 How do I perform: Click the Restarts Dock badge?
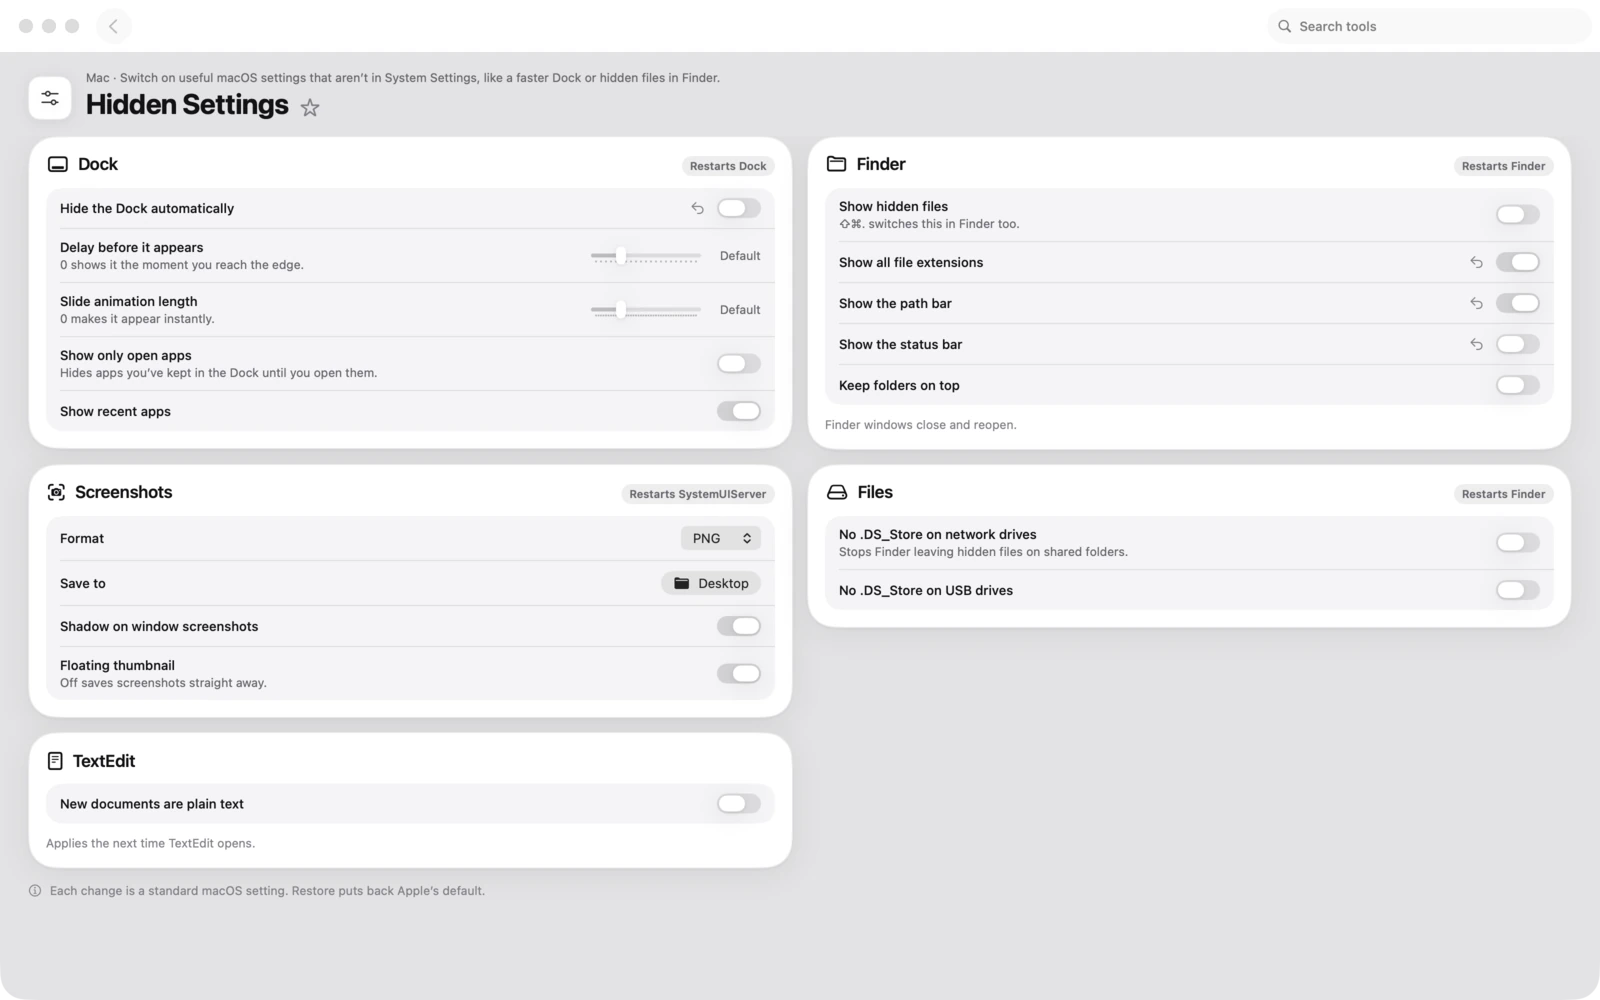tap(728, 166)
